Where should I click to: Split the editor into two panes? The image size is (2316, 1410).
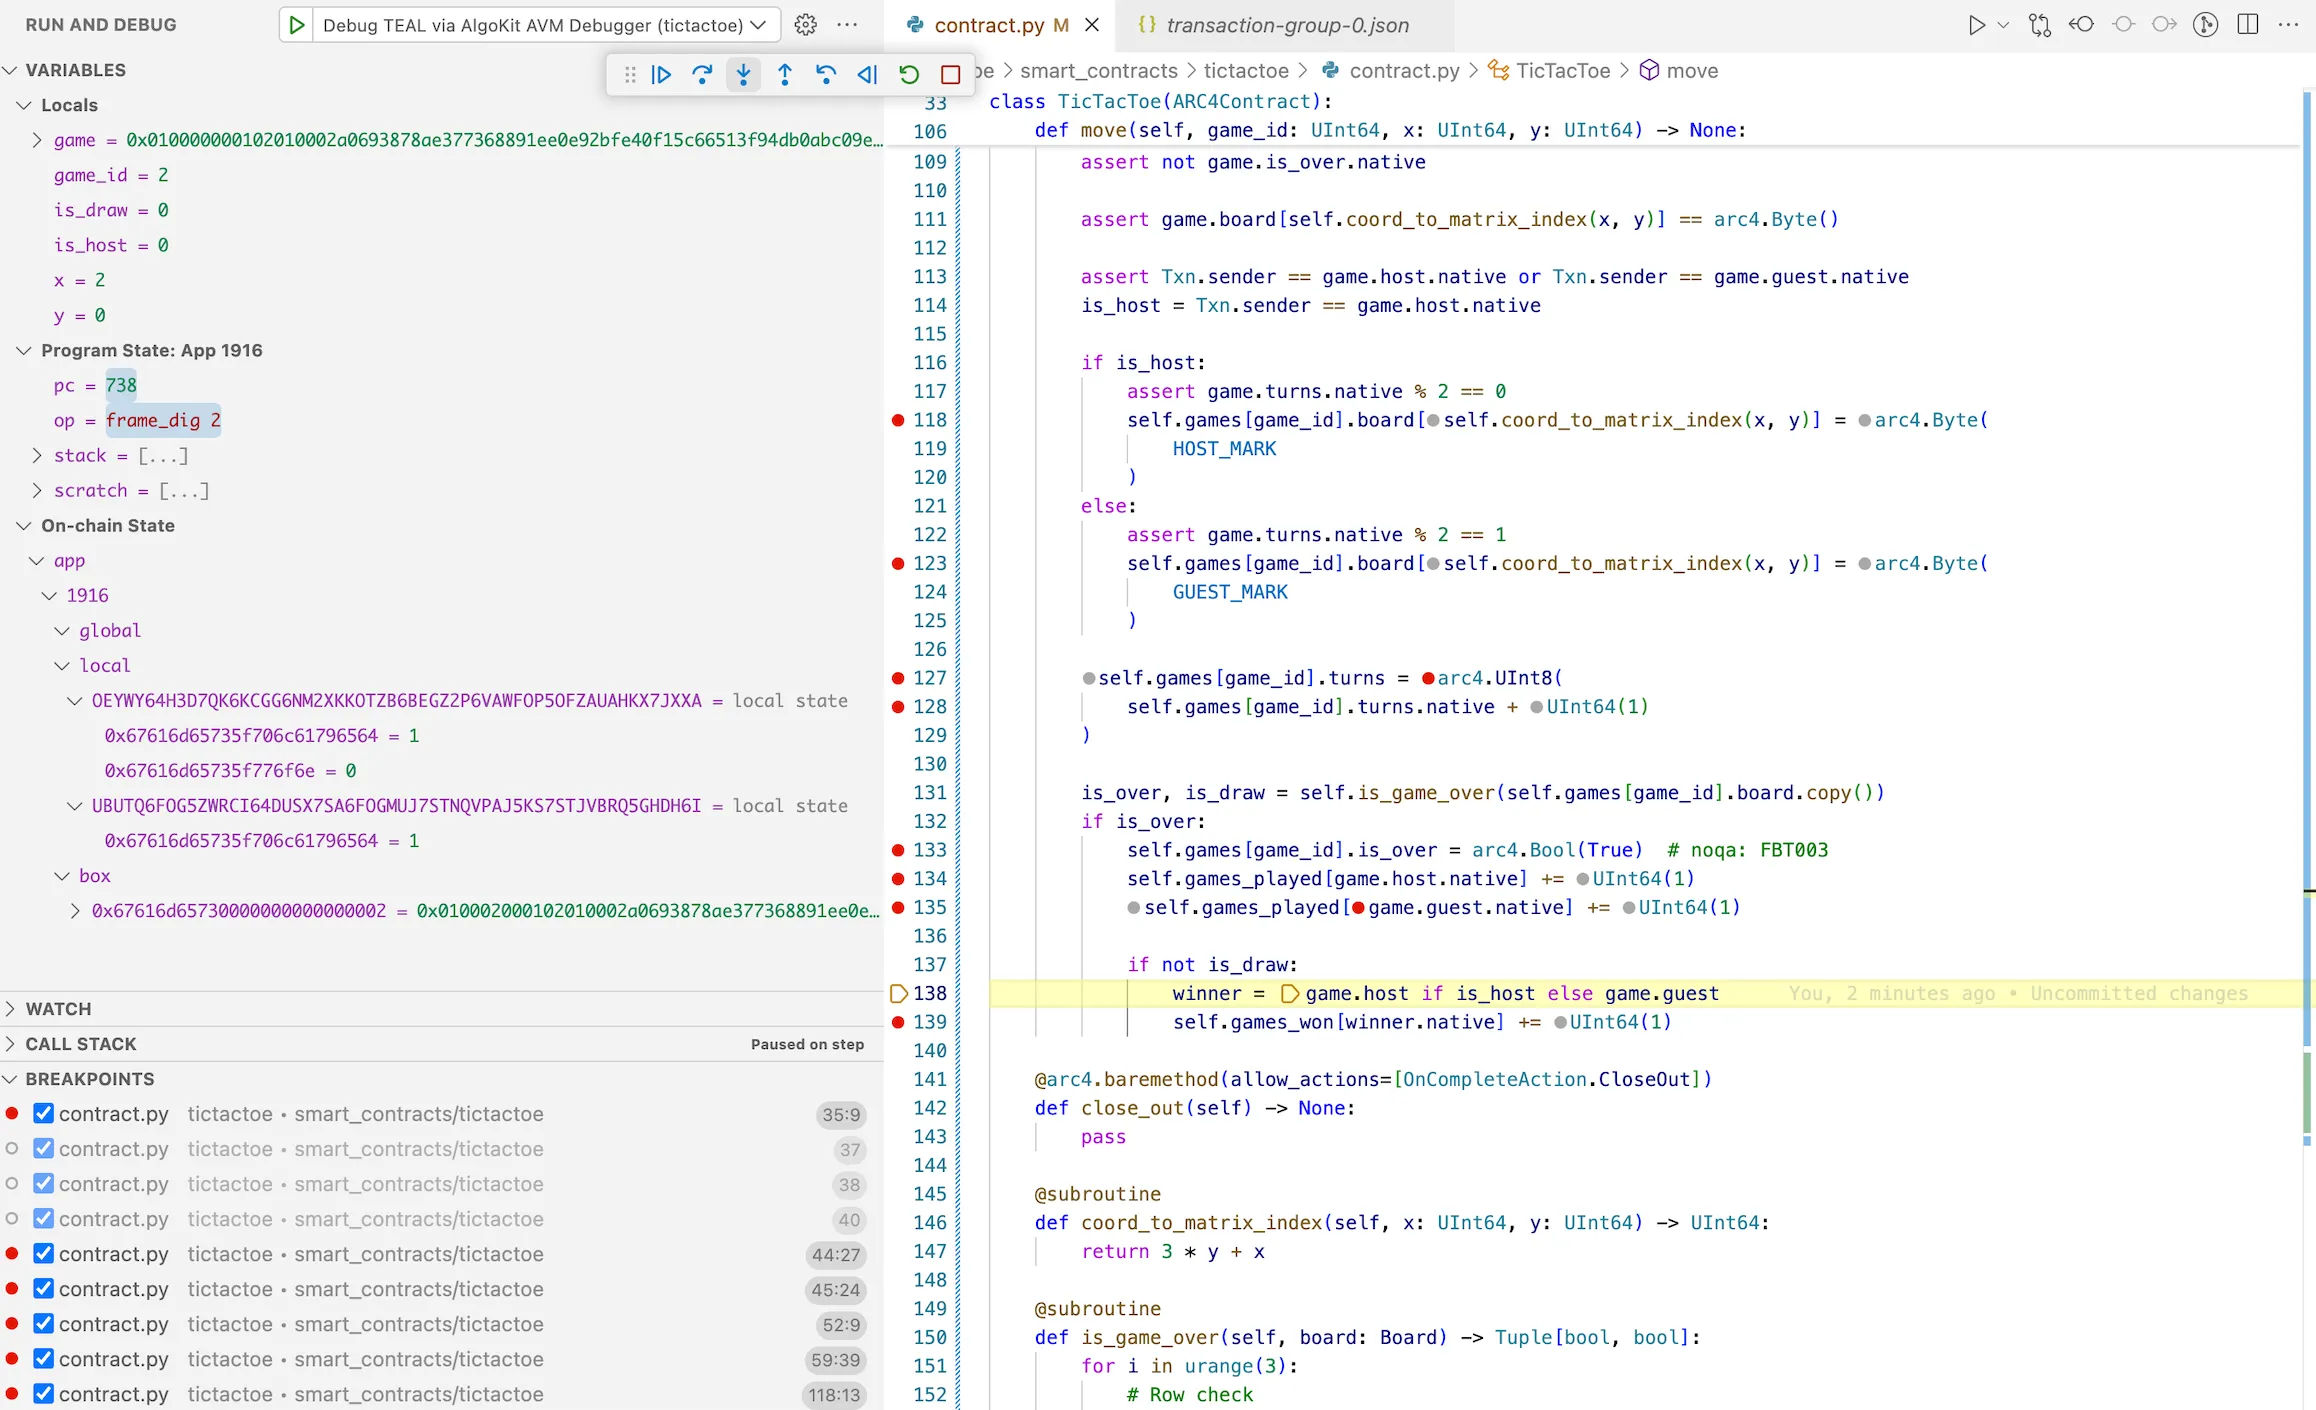2247,24
